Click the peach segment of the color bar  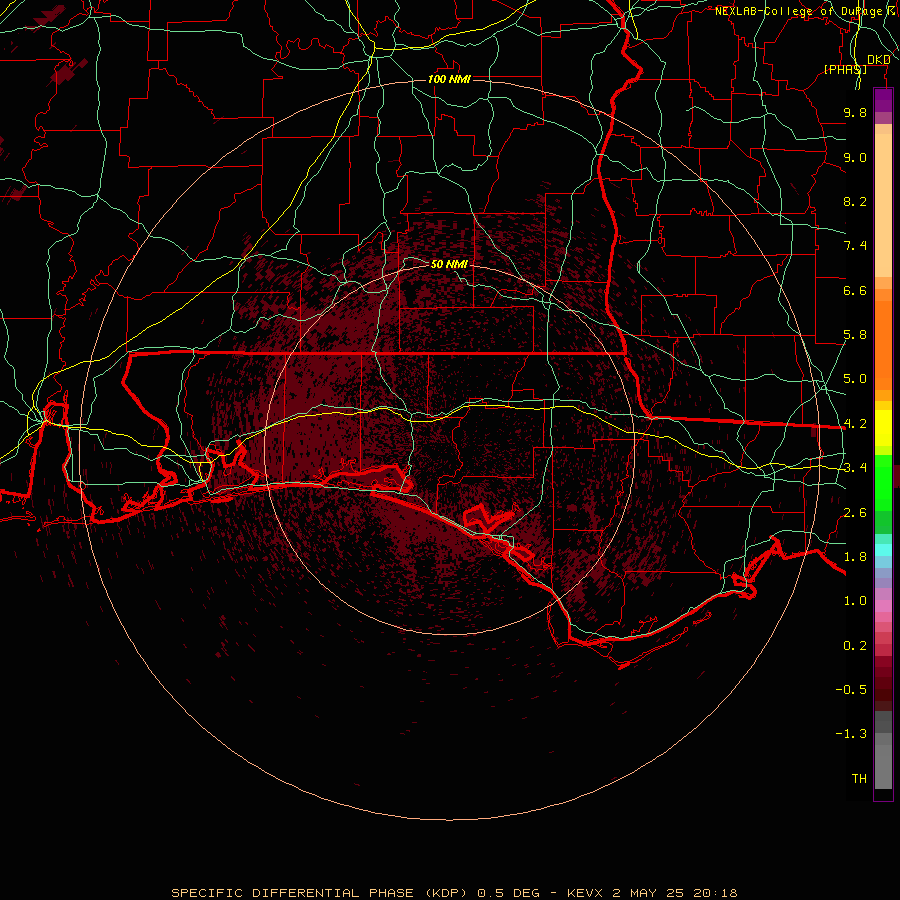[883, 205]
